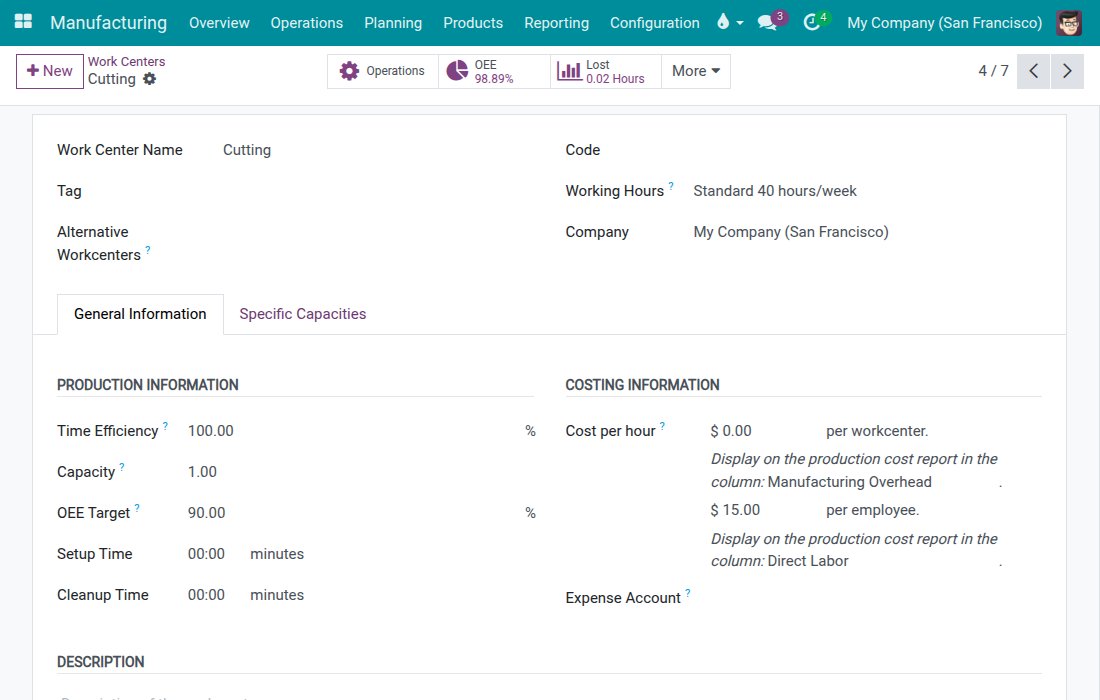Open the Planning menu
Image resolution: width=1100 pixels, height=700 pixels.
pos(393,22)
